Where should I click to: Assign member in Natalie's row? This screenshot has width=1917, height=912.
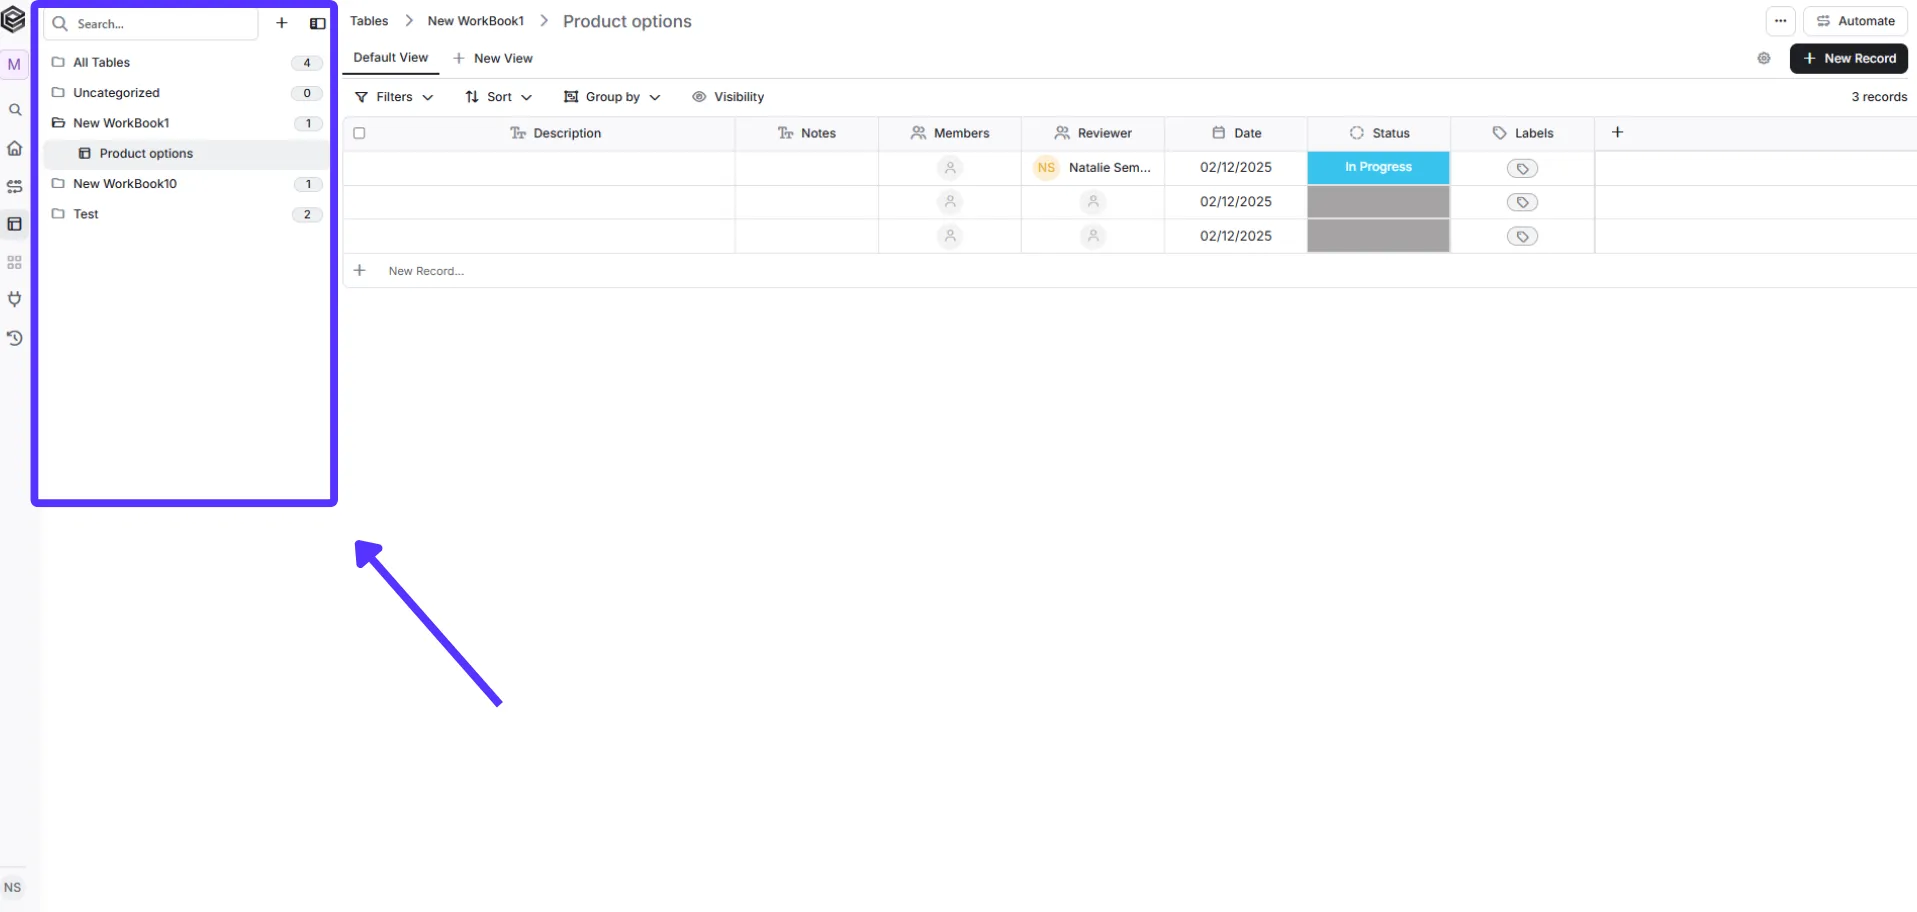[950, 168]
